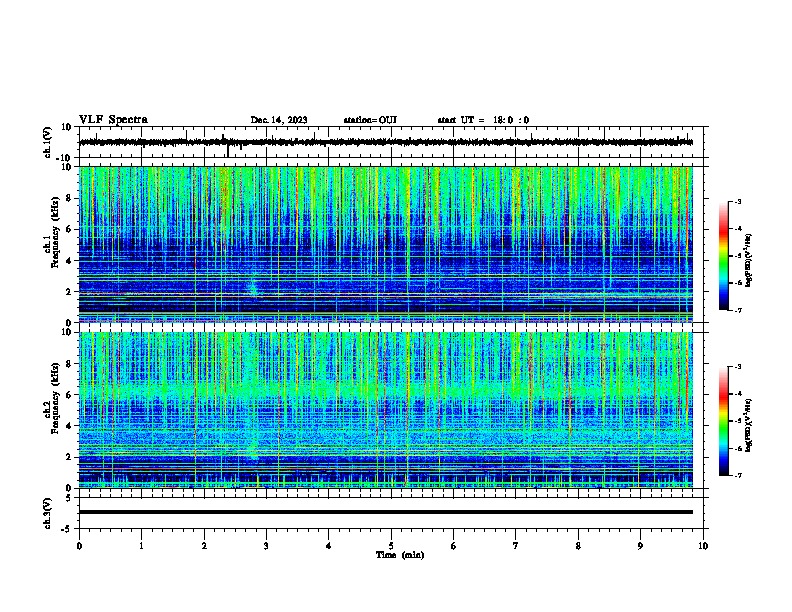This screenshot has height=612, width=792.
Task: Click the "ch.1(V)" waveform axis label
Action: (x=48, y=142)
